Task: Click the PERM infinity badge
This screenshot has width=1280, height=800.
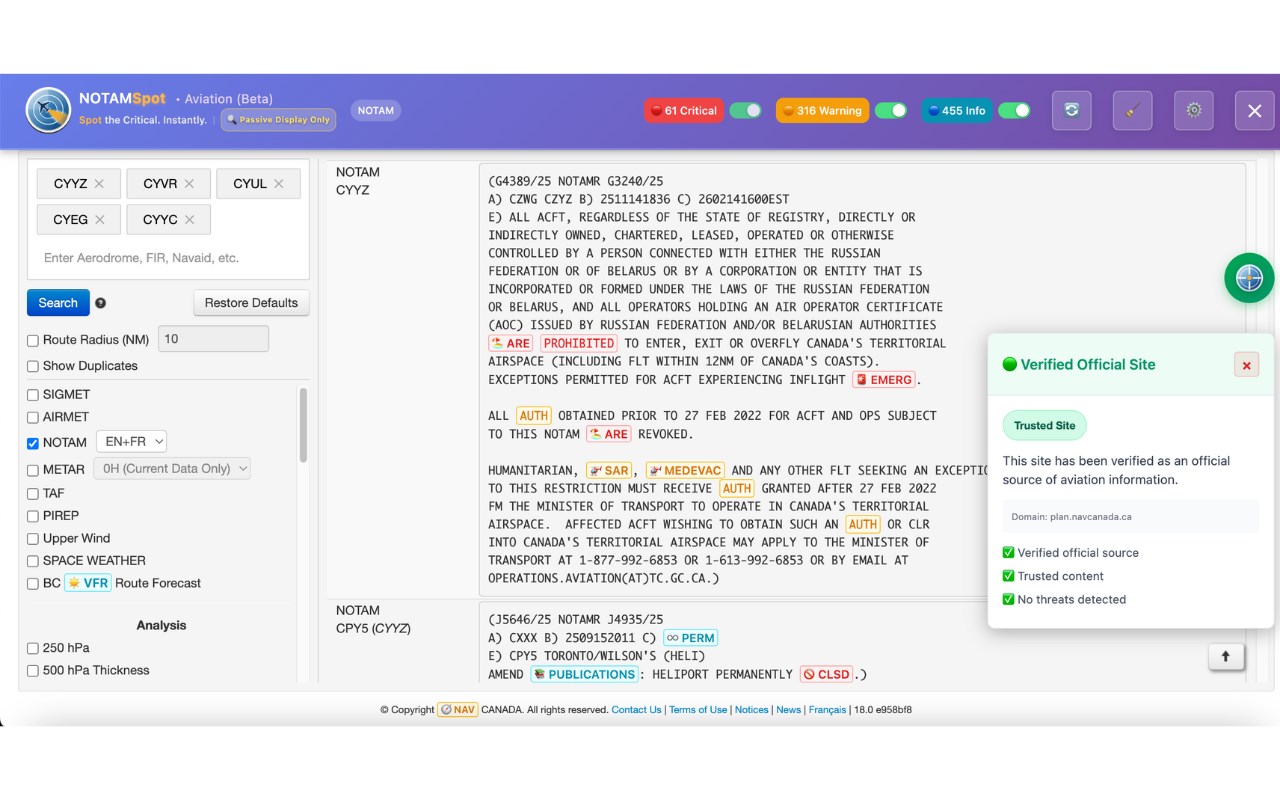Action: [x=690, y=638]
